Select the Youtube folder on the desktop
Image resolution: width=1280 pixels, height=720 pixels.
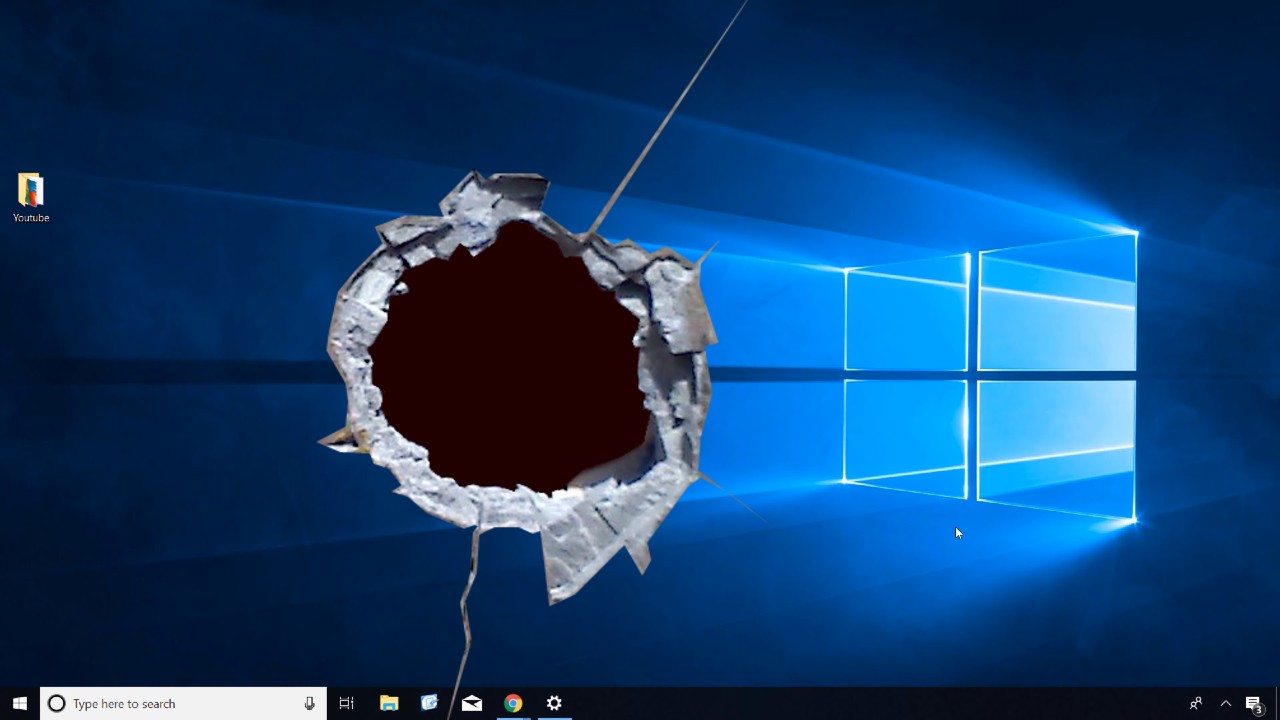[x=31, y=197]
